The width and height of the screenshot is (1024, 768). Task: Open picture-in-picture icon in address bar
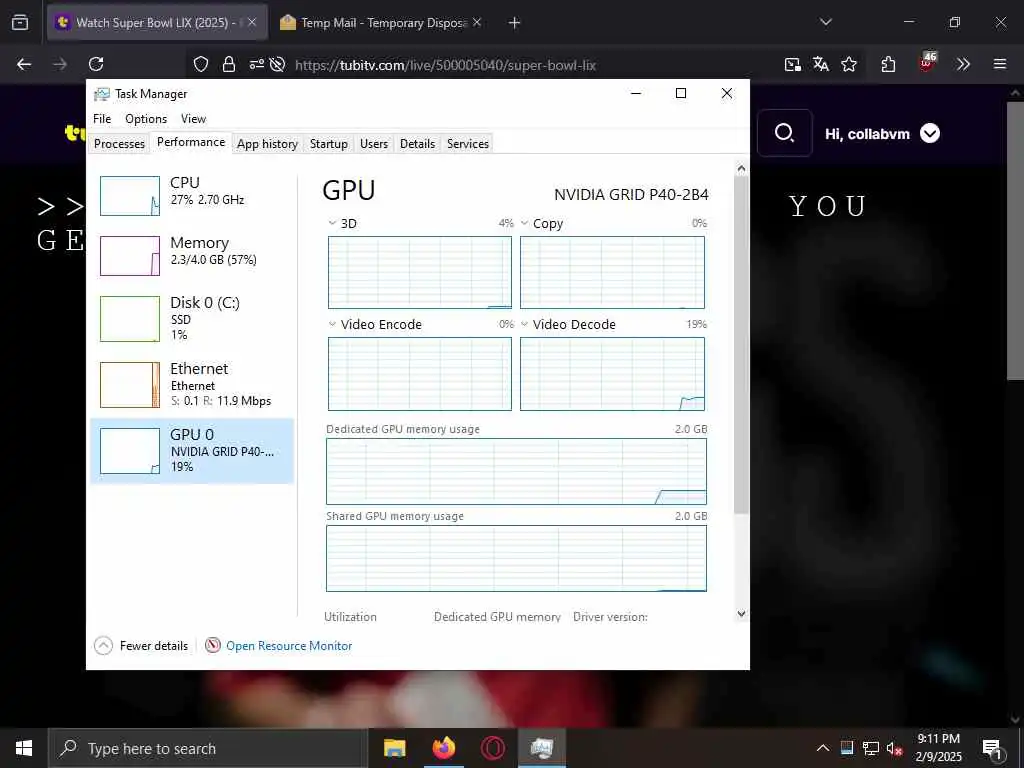pyautogui.click(x=793, y=64)
